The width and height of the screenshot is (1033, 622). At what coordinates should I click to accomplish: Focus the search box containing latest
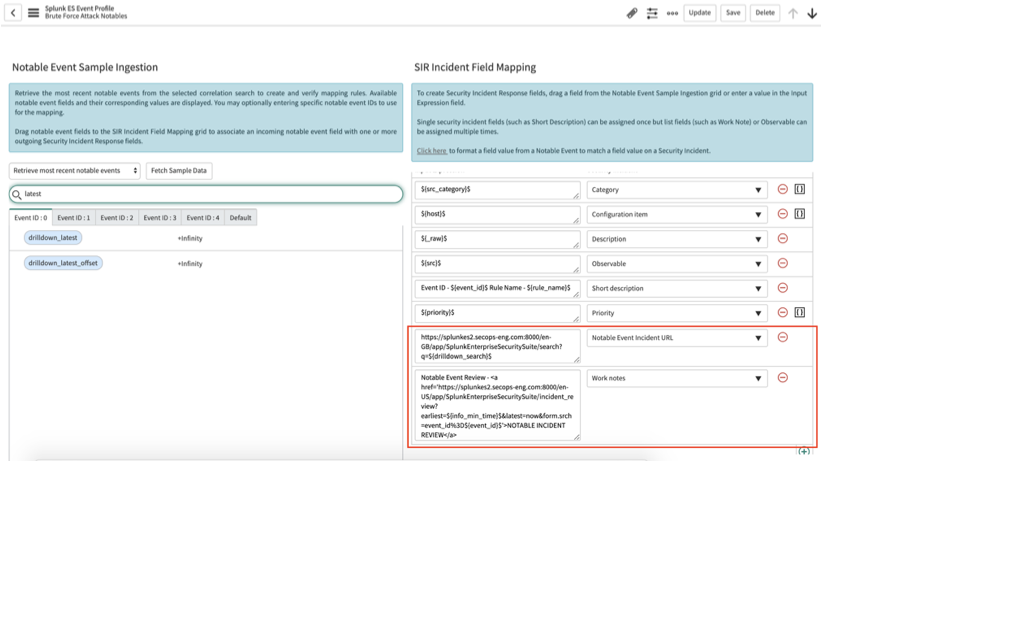click(x=206, y=194)
